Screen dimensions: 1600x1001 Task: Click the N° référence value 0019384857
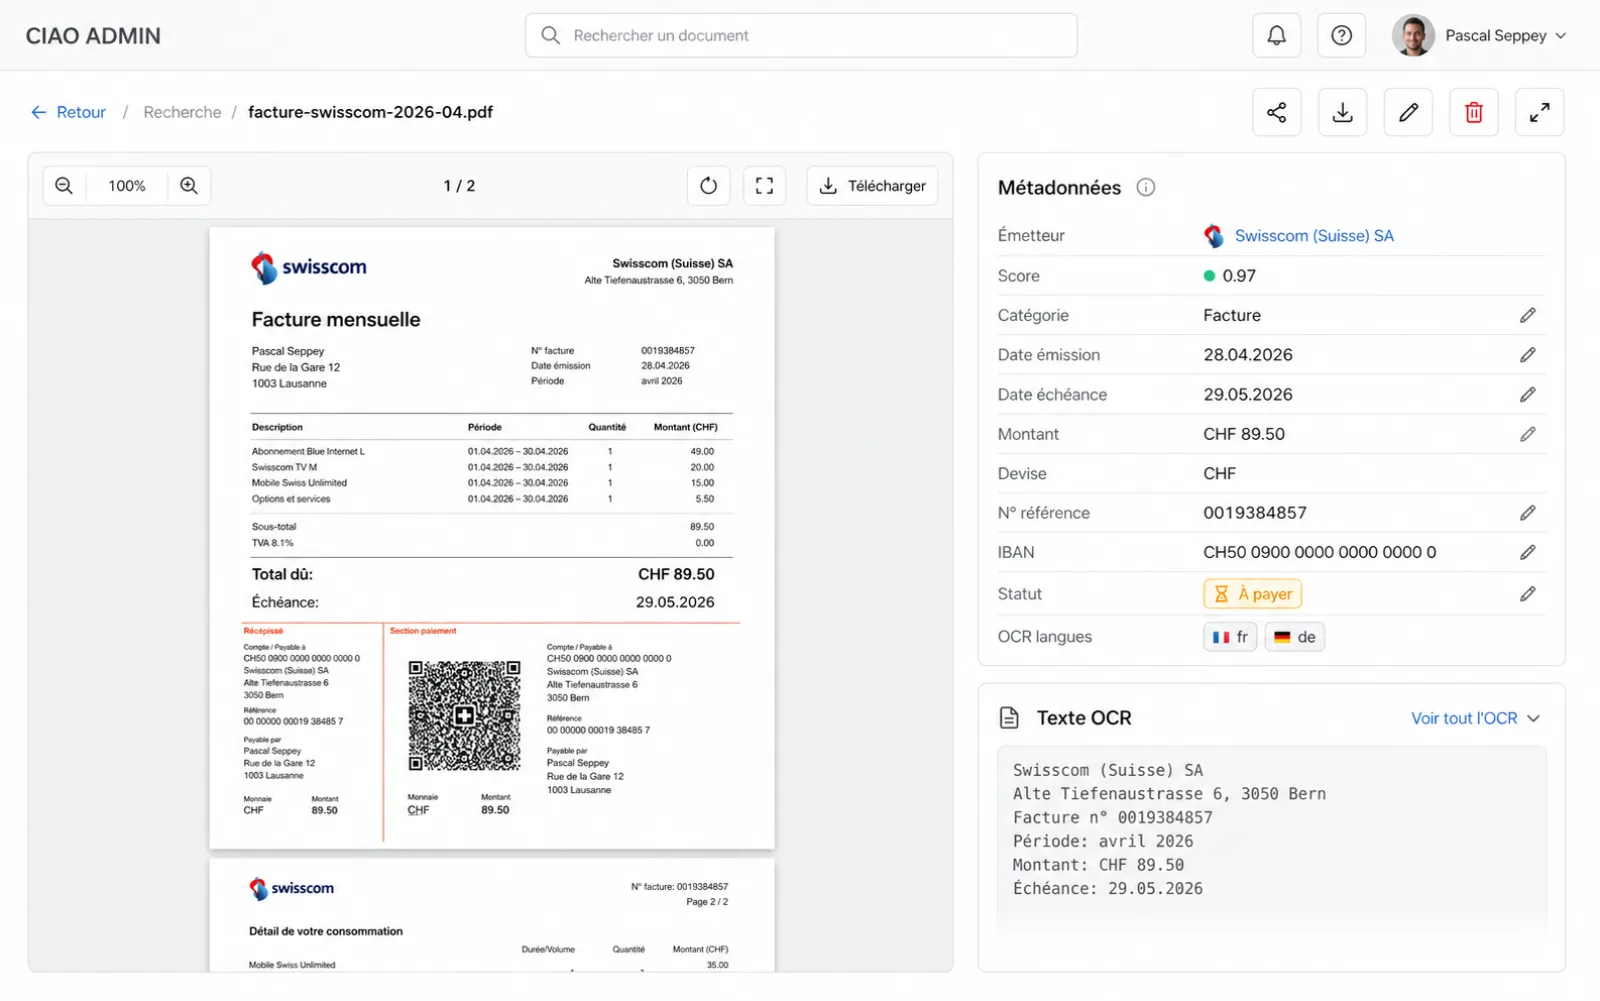point(1255,513)
